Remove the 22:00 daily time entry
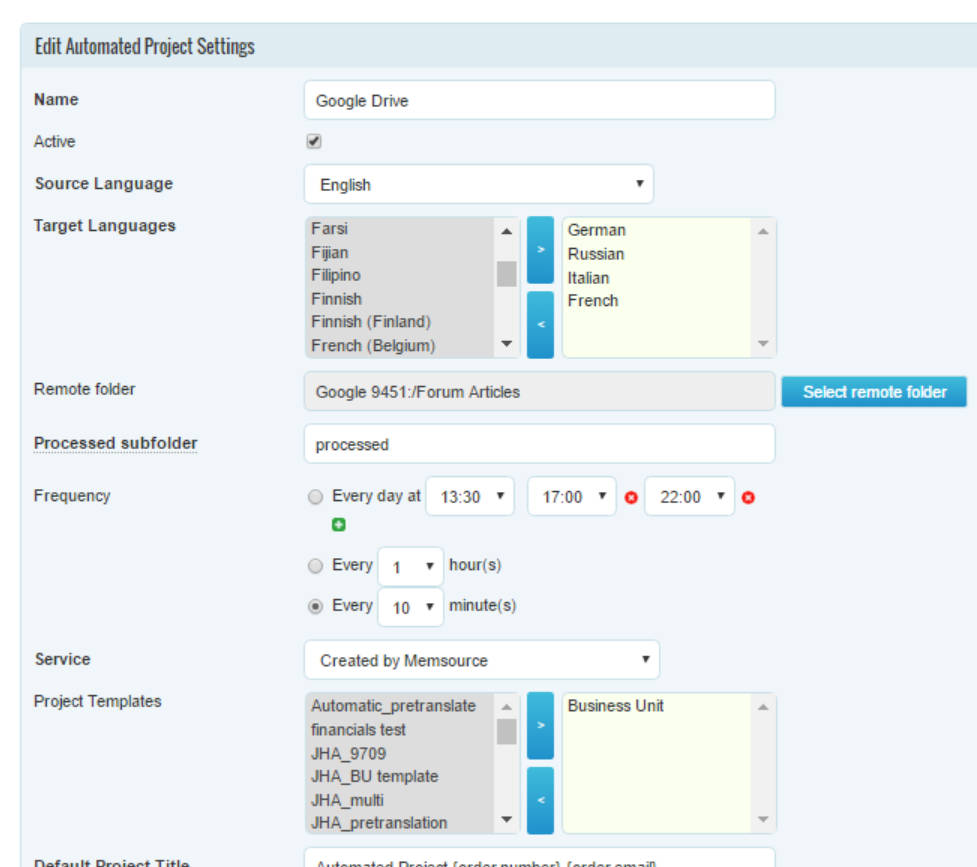 point(748,497)
